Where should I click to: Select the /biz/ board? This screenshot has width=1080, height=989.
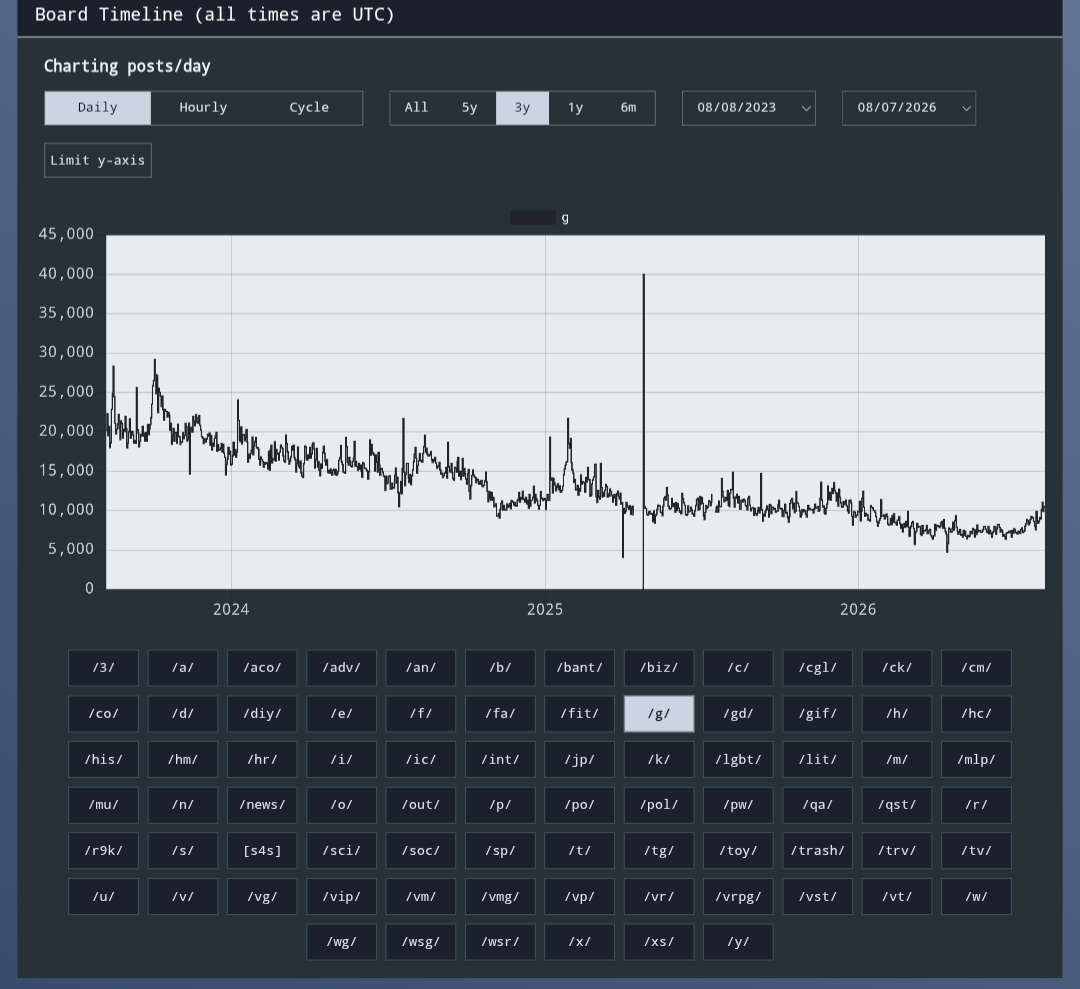(659, 668)
